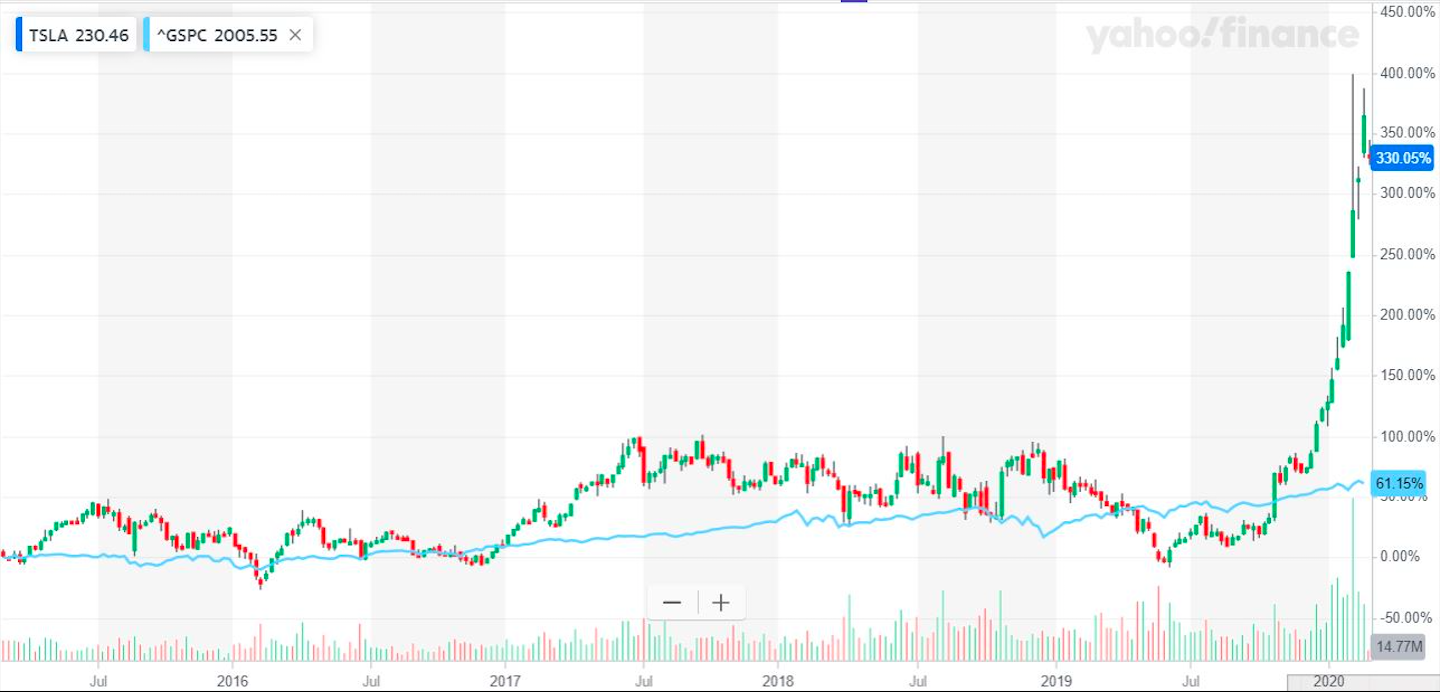
Task: Click the 300.00% axis label
Action: coord(1406,193)
